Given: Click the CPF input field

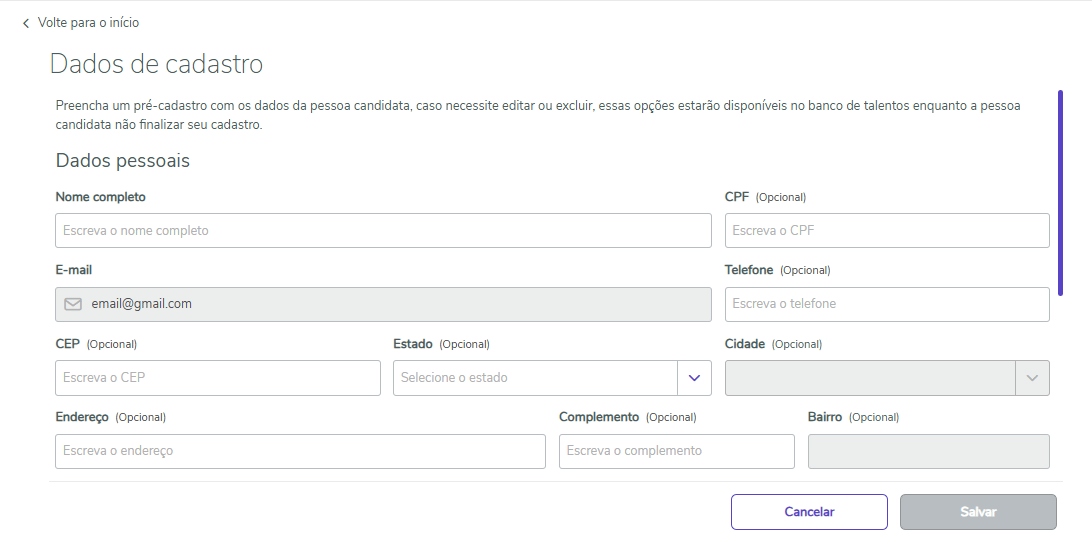Looking at the screenshot, I should [887, 231].
